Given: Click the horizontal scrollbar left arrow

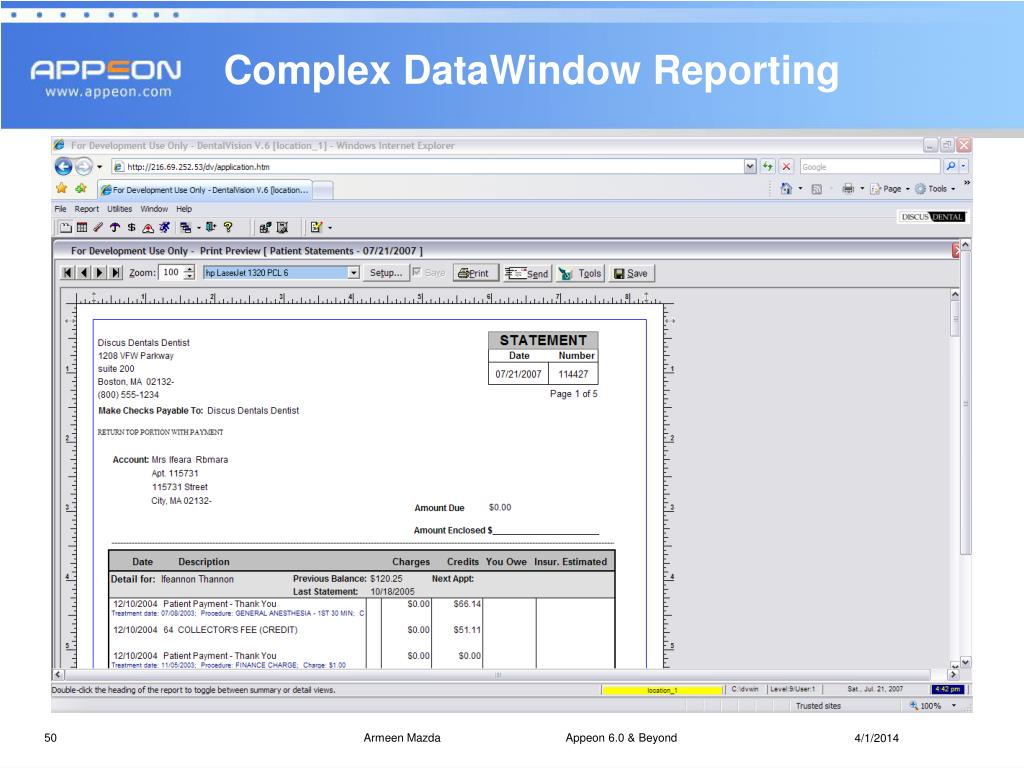Looking at the screenshot, I should [58, 675].
